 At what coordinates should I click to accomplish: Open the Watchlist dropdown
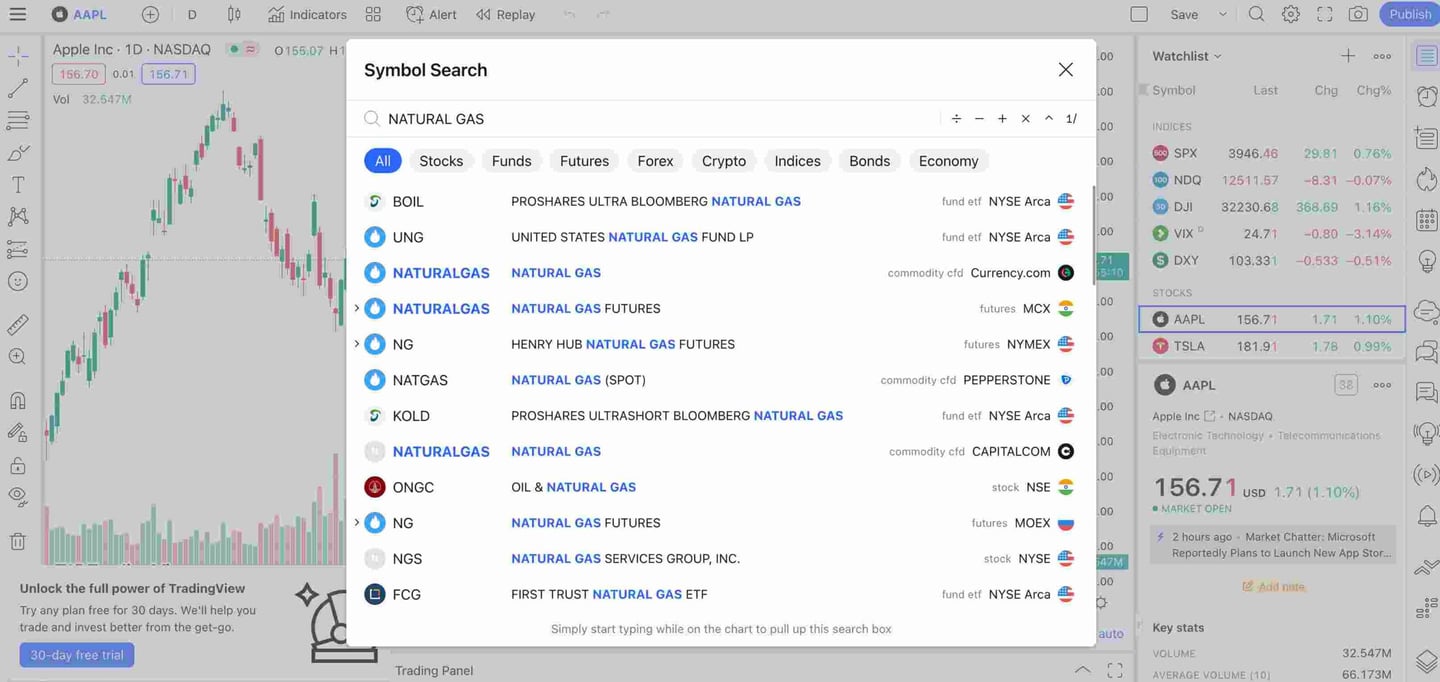[1187, 56]
